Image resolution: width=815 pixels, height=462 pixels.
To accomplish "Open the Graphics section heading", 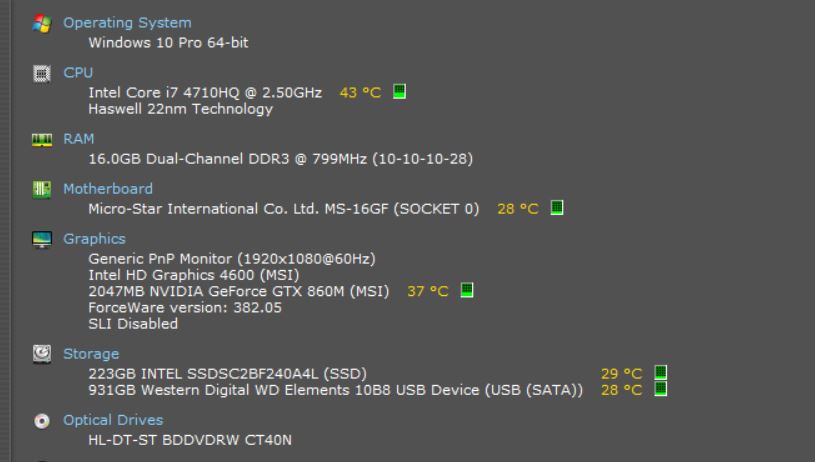I will [95, 239].
